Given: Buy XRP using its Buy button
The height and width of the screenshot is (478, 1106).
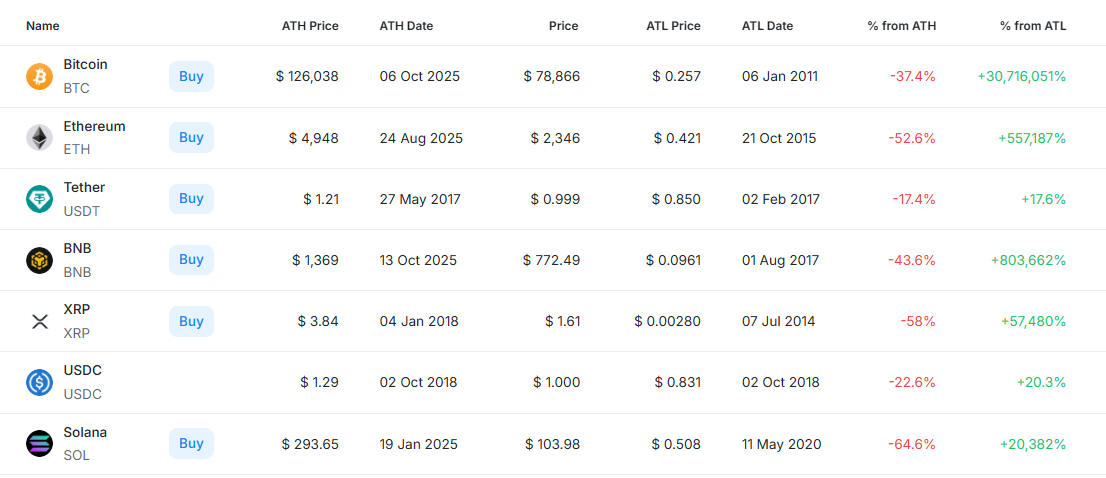Looking at the screenshot, I should (191, 321).
